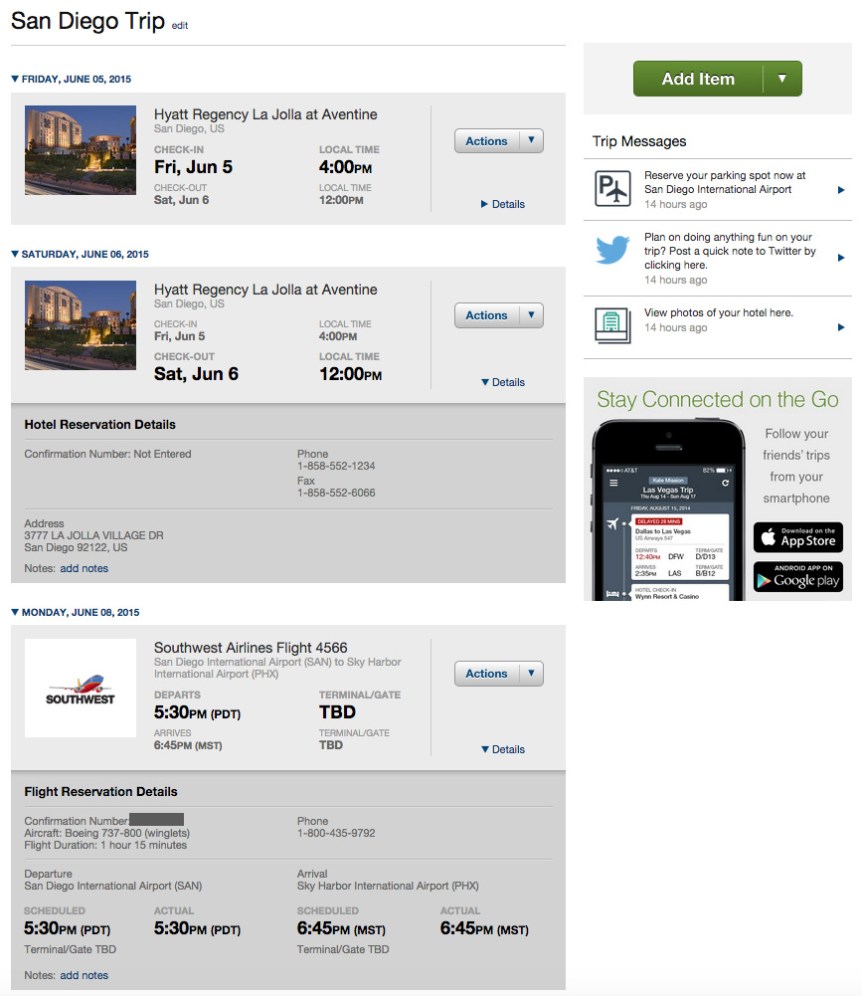Collapse the FRIDAY, JUNE 05 section

(13, 78)
